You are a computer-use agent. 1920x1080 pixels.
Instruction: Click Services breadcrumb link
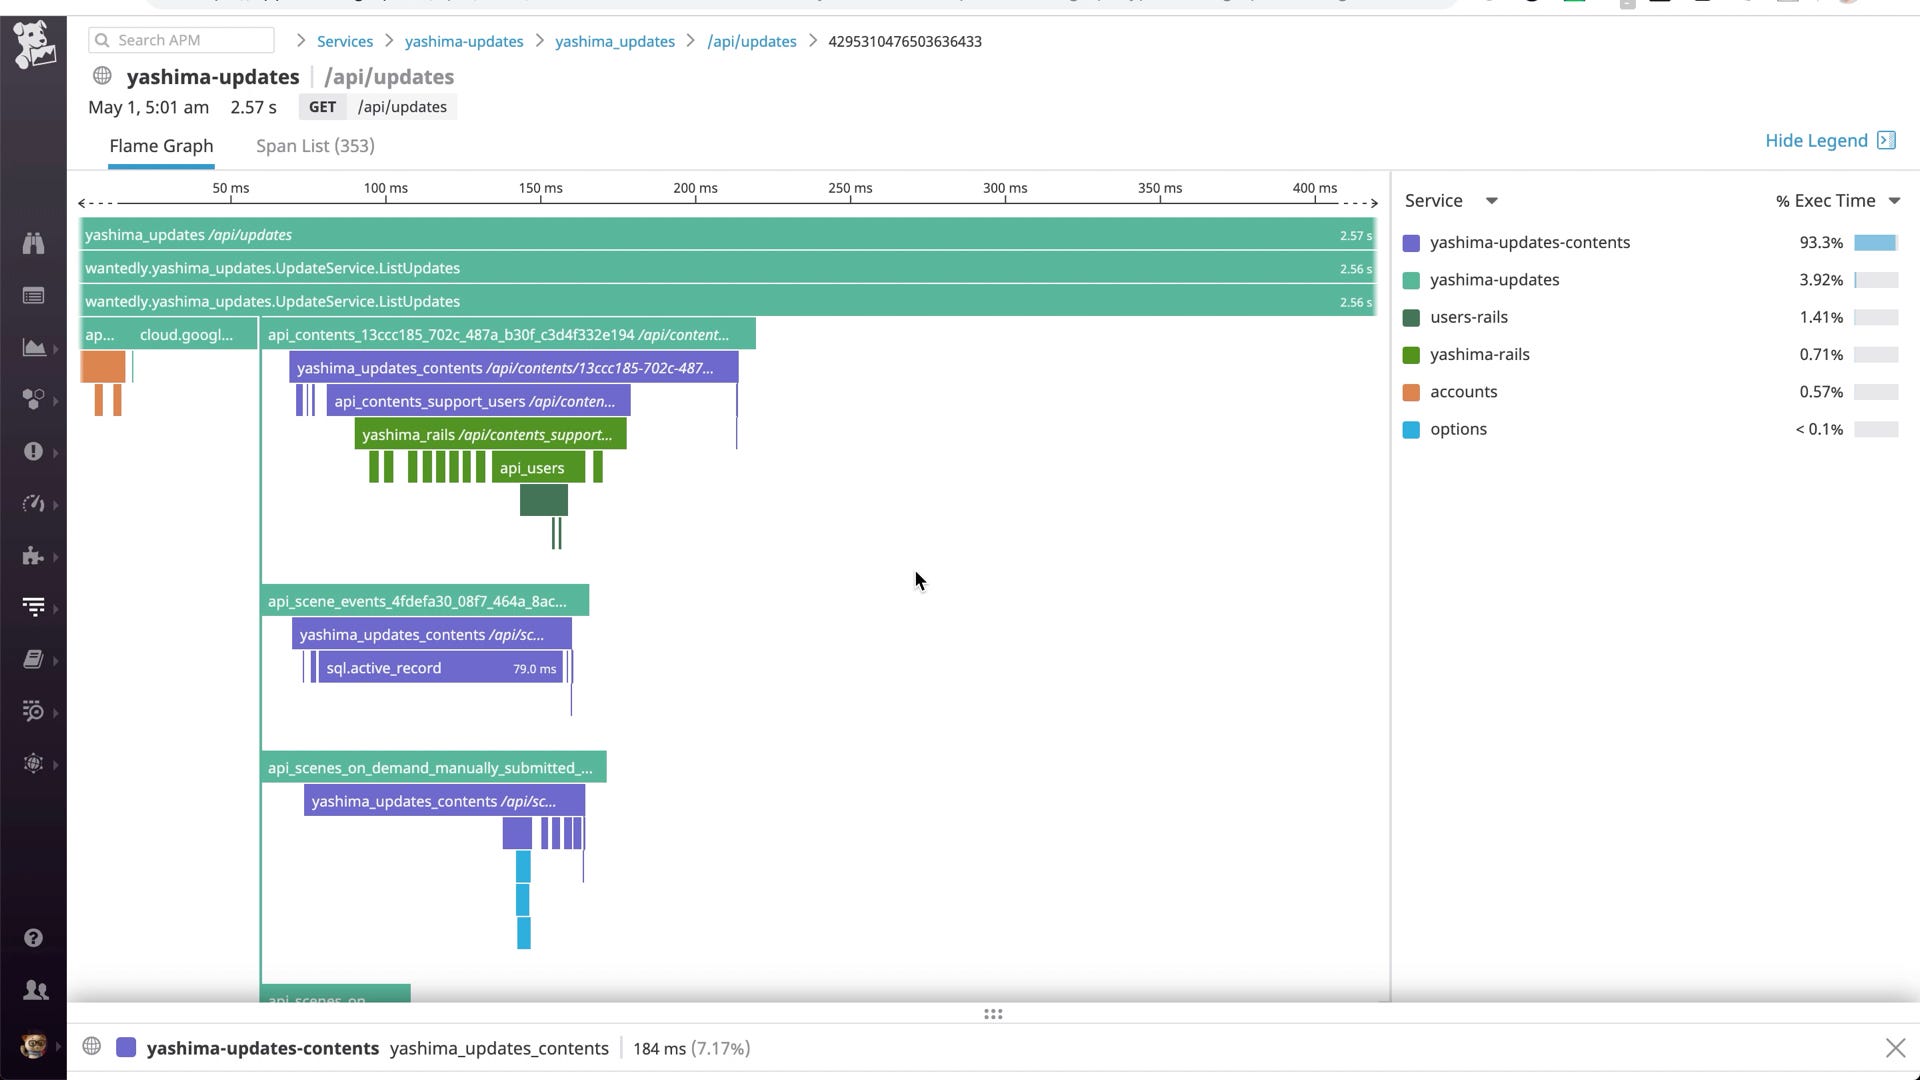(344, 41)
